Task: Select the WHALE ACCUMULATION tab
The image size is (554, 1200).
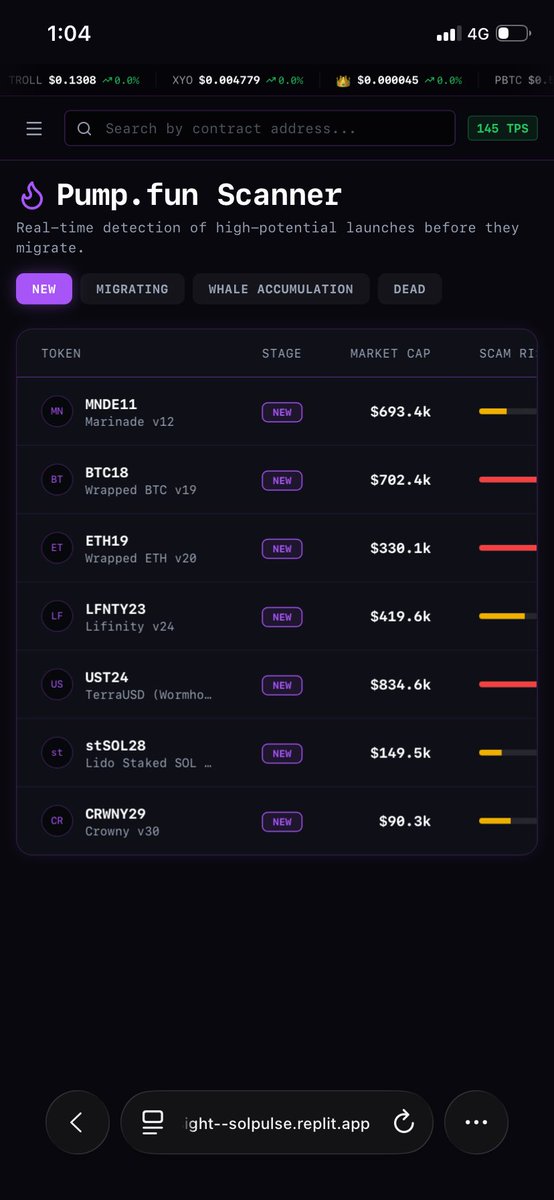Action: click(x=281, y=289)
